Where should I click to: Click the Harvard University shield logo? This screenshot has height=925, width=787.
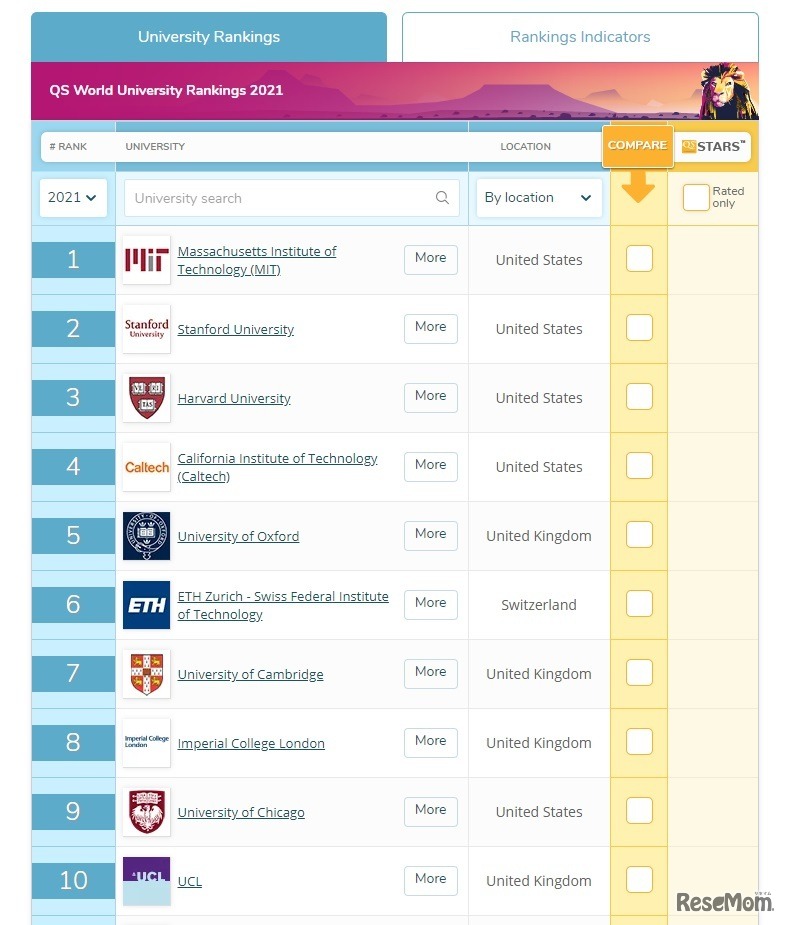click(x=146, y=397)
